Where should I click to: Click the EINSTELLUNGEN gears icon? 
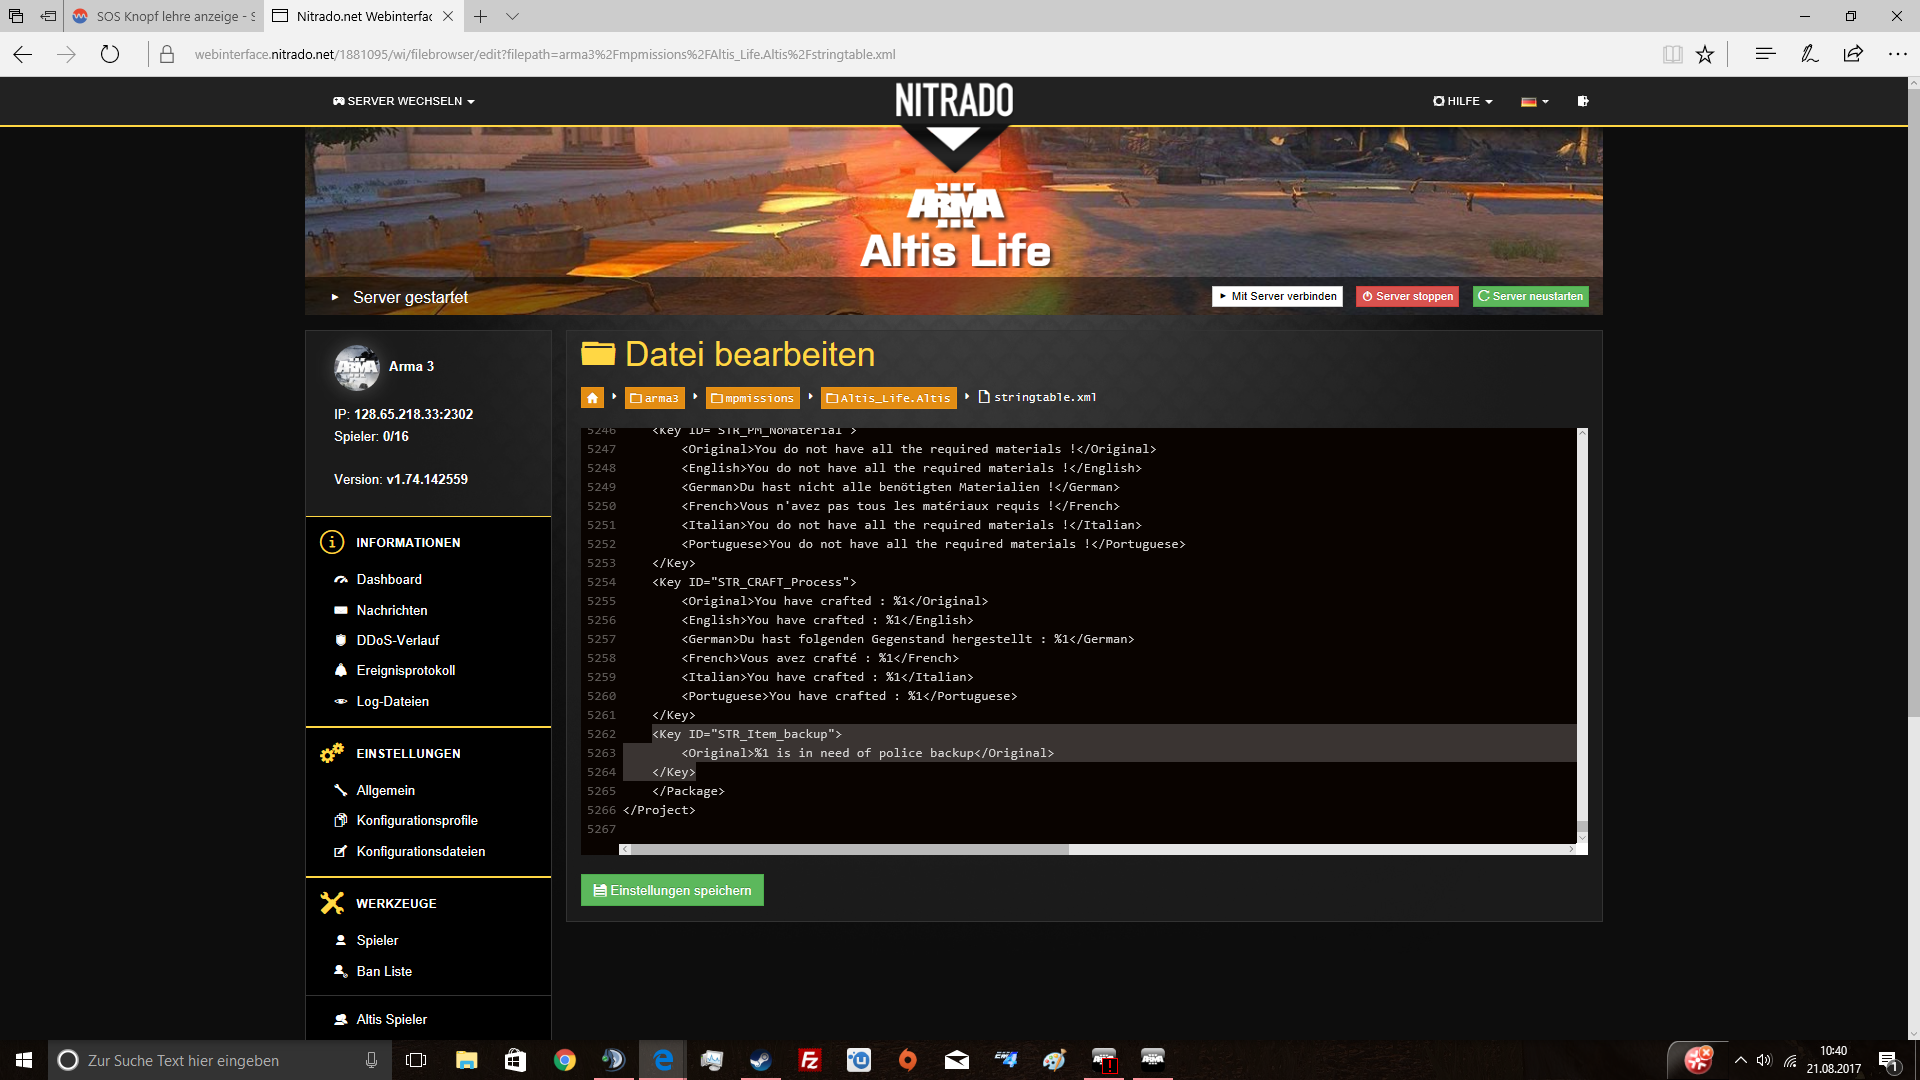332,753
